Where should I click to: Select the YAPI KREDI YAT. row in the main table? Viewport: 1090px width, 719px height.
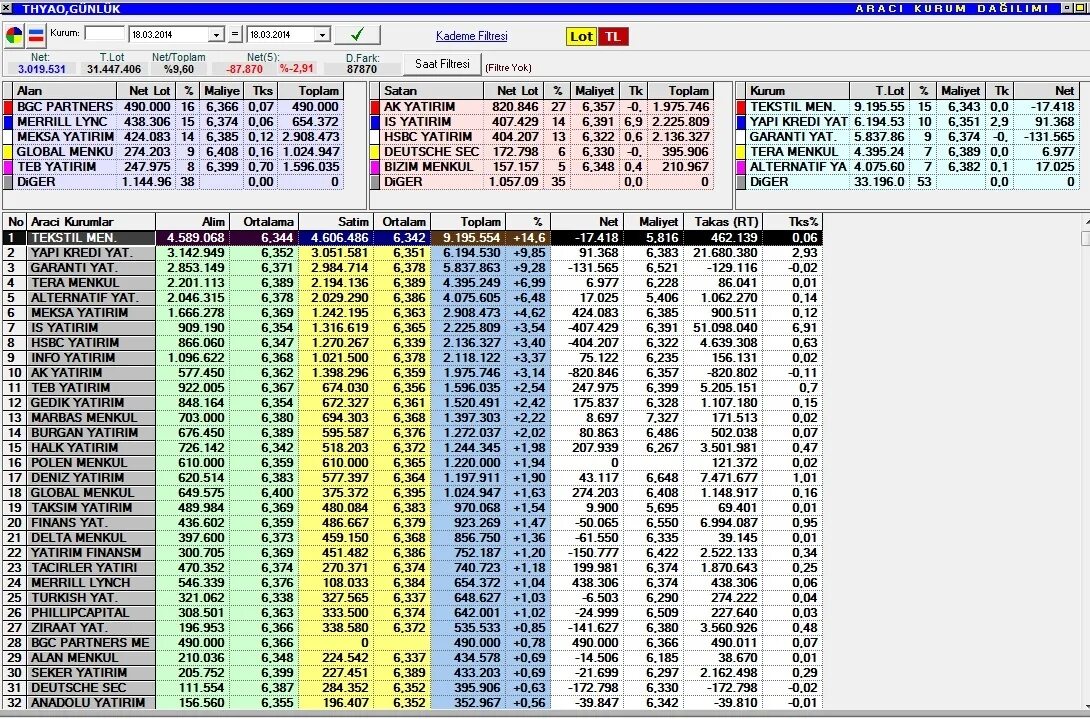coord(412,252)
